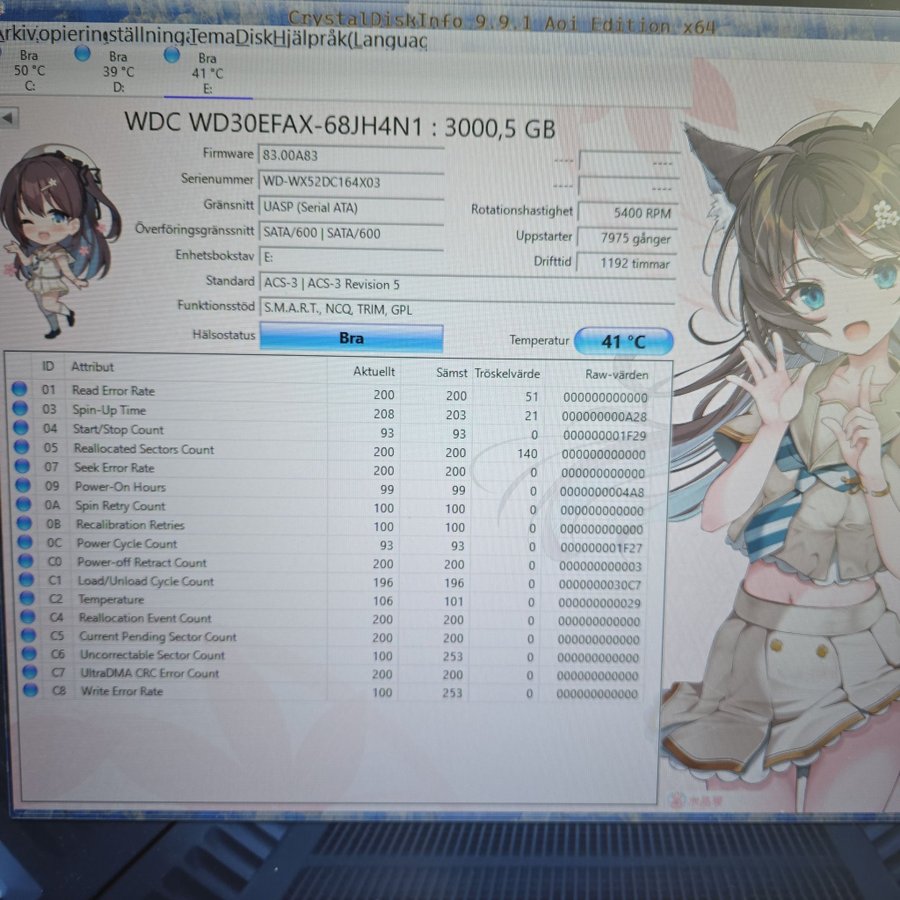Switch to drive D: tab at 39 °C

[x=118, y=71]
